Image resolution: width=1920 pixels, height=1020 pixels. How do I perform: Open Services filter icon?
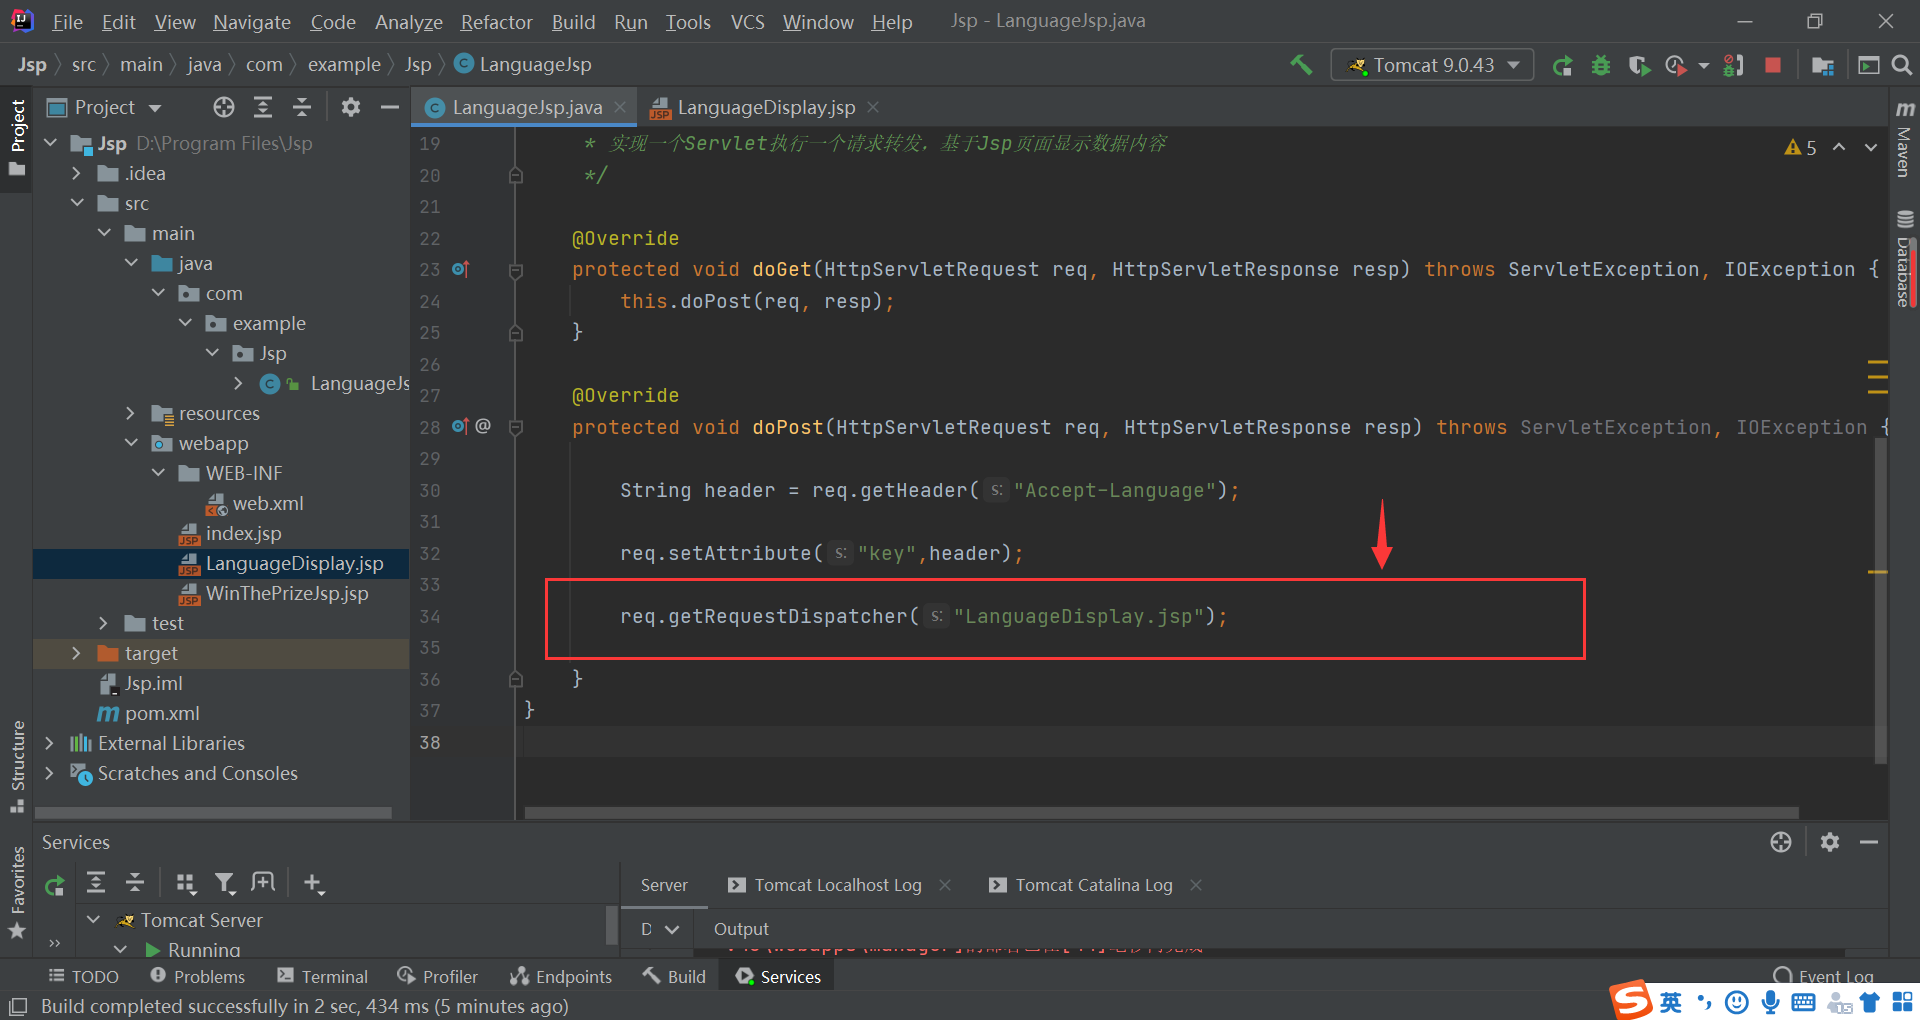point(225,882)
